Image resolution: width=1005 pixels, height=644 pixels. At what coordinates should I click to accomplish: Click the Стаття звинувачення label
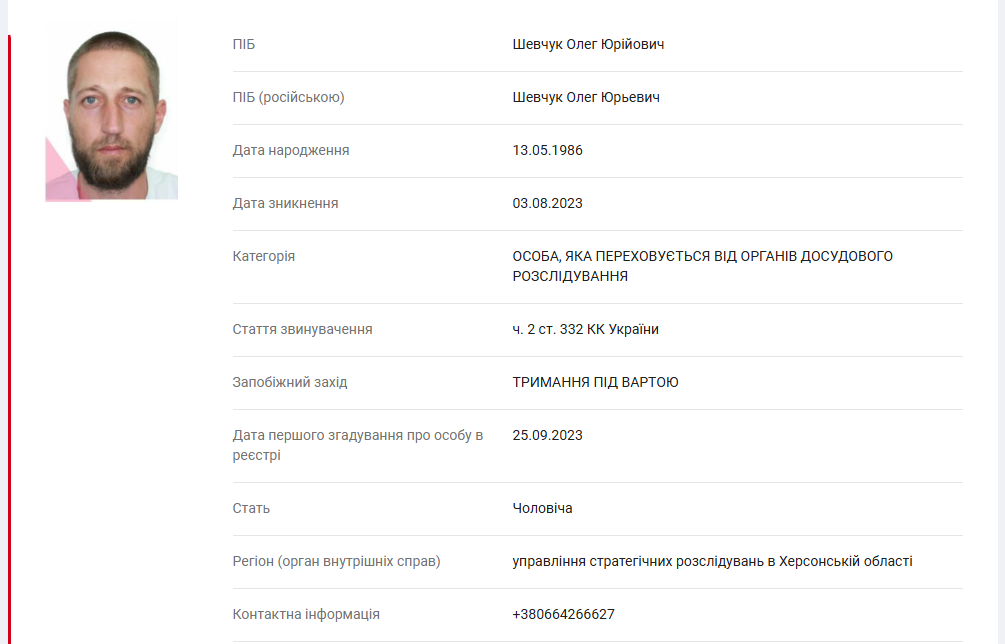[302, 329]
